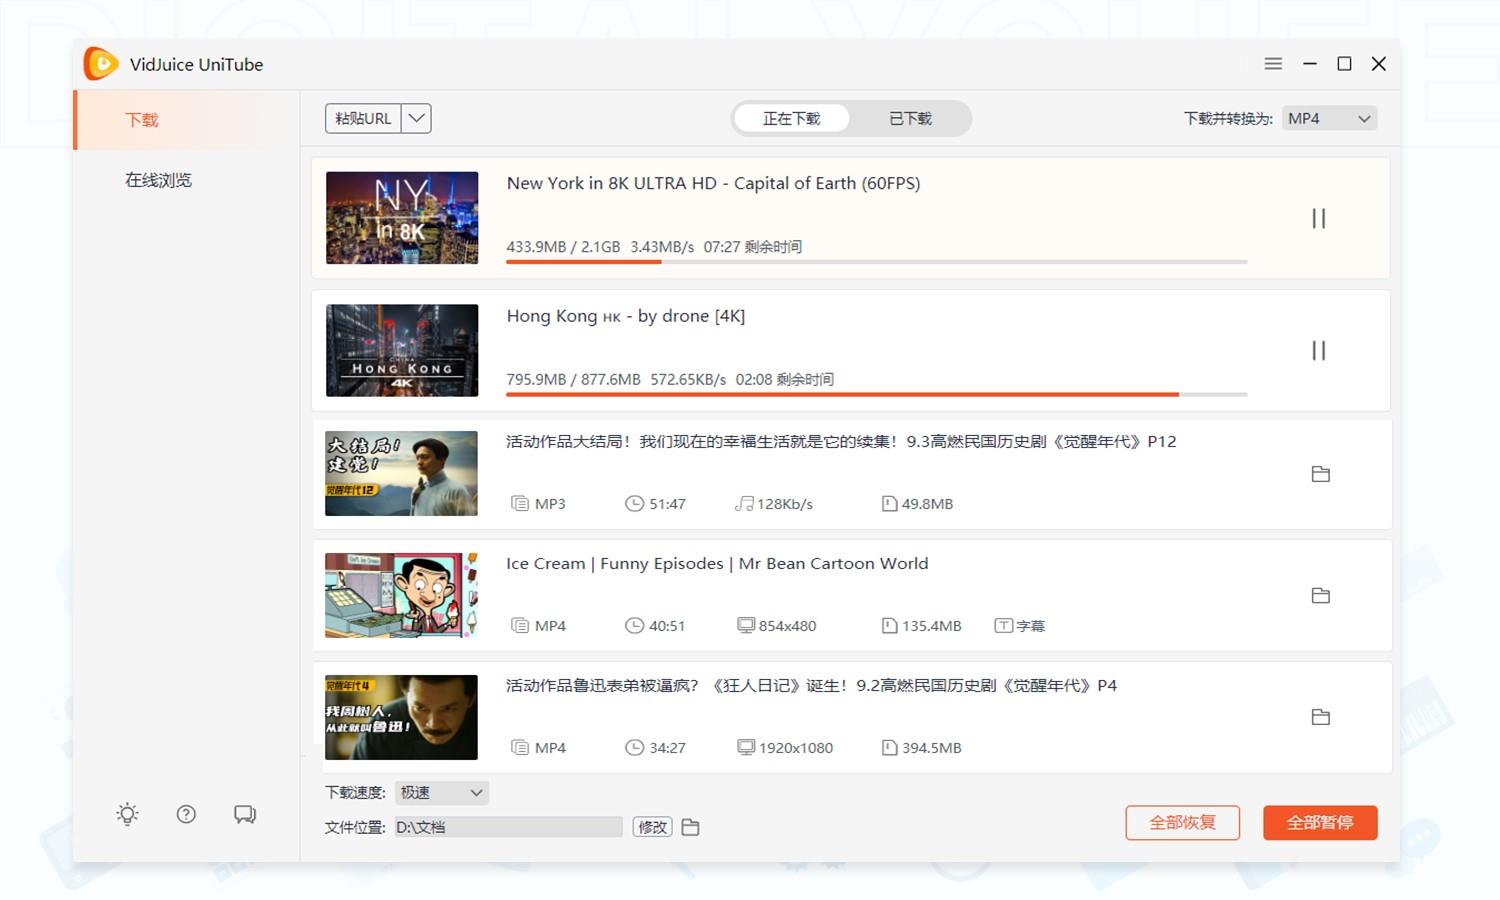Click the 全部恢复 button
This screenshot has height=900, width=1500.
tap(1182, 822)
